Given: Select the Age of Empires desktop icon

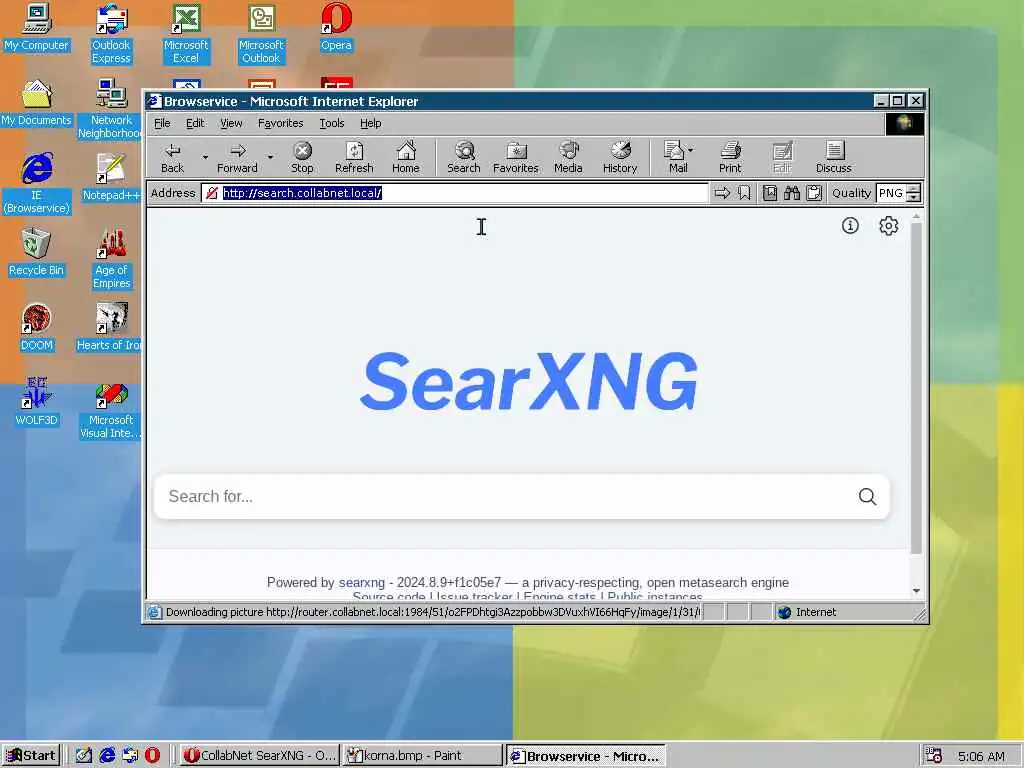Looking at the screenshot, I should 111,259.
